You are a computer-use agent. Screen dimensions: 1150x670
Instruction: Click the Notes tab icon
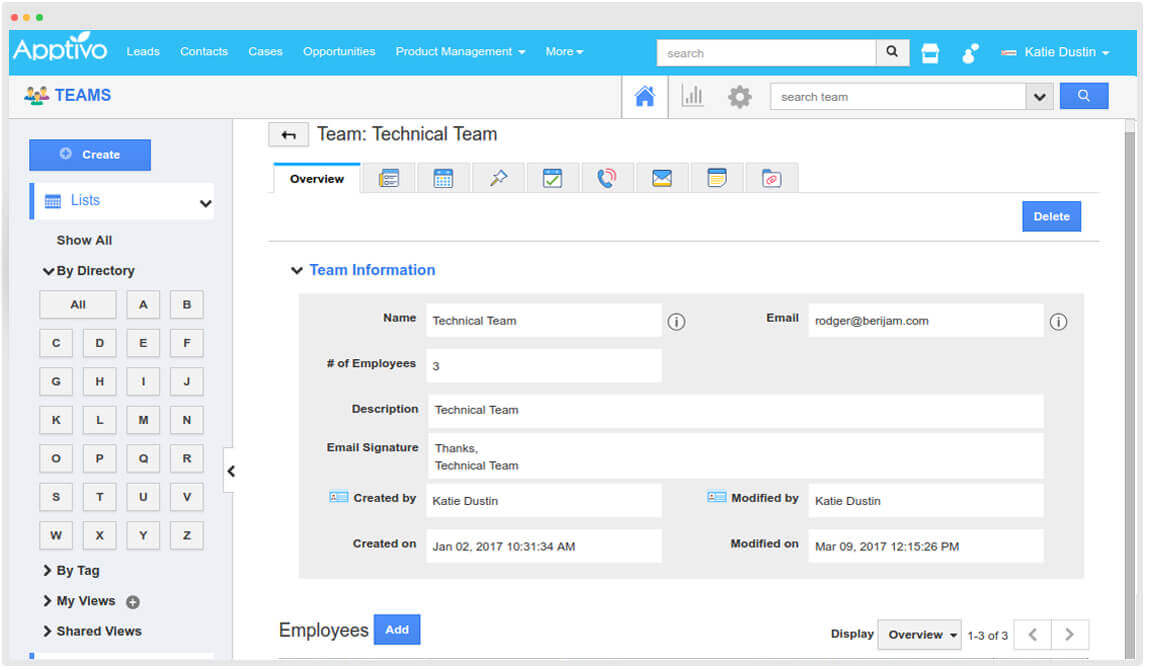[717, 176]
